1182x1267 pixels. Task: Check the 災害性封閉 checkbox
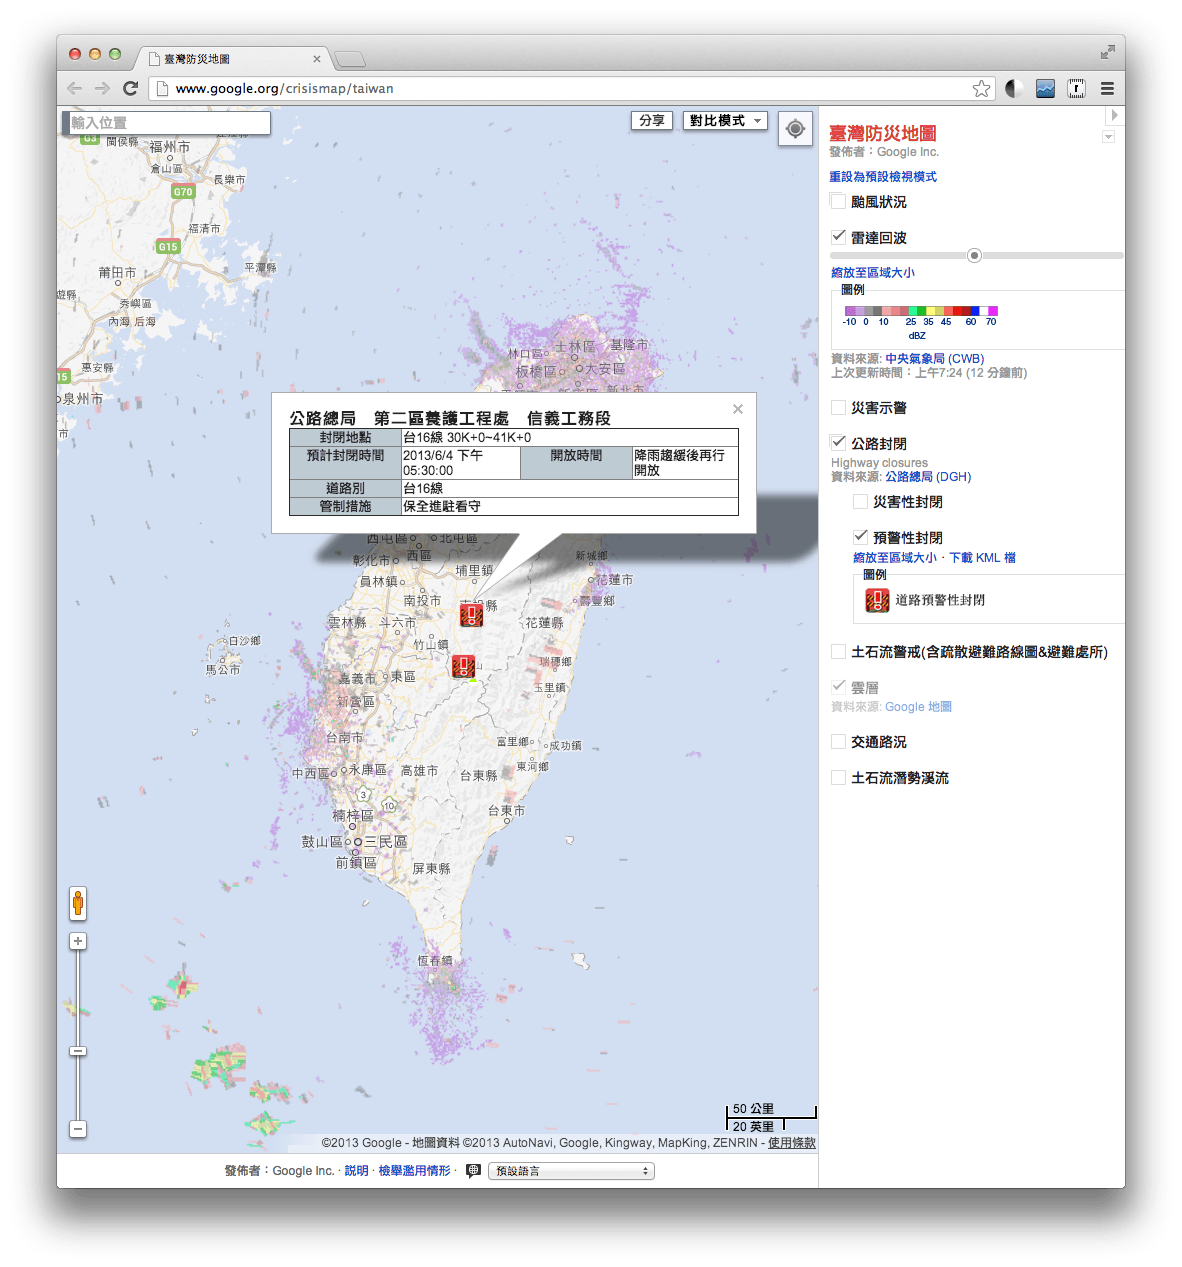pos(861,501)
